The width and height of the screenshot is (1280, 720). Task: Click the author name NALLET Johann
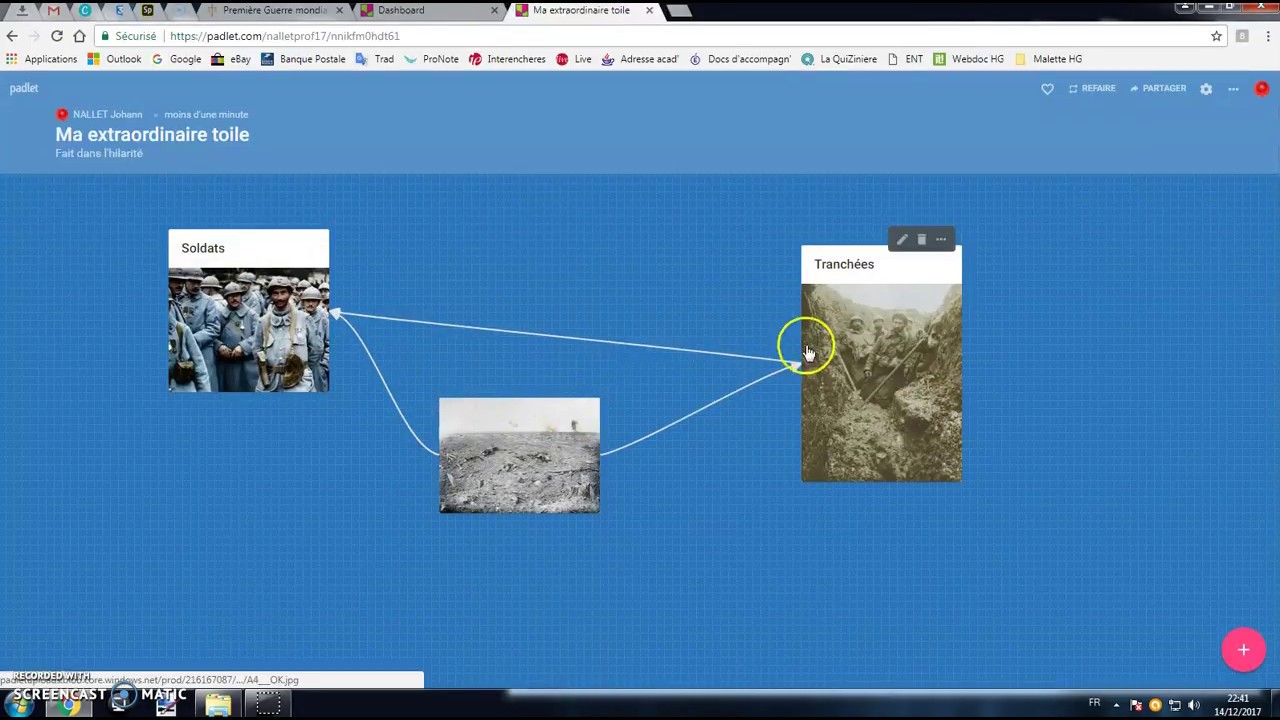[107, 114]
